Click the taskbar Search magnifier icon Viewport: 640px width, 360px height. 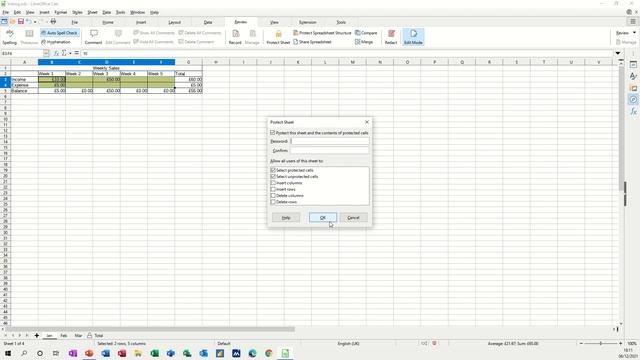(24, 353)
